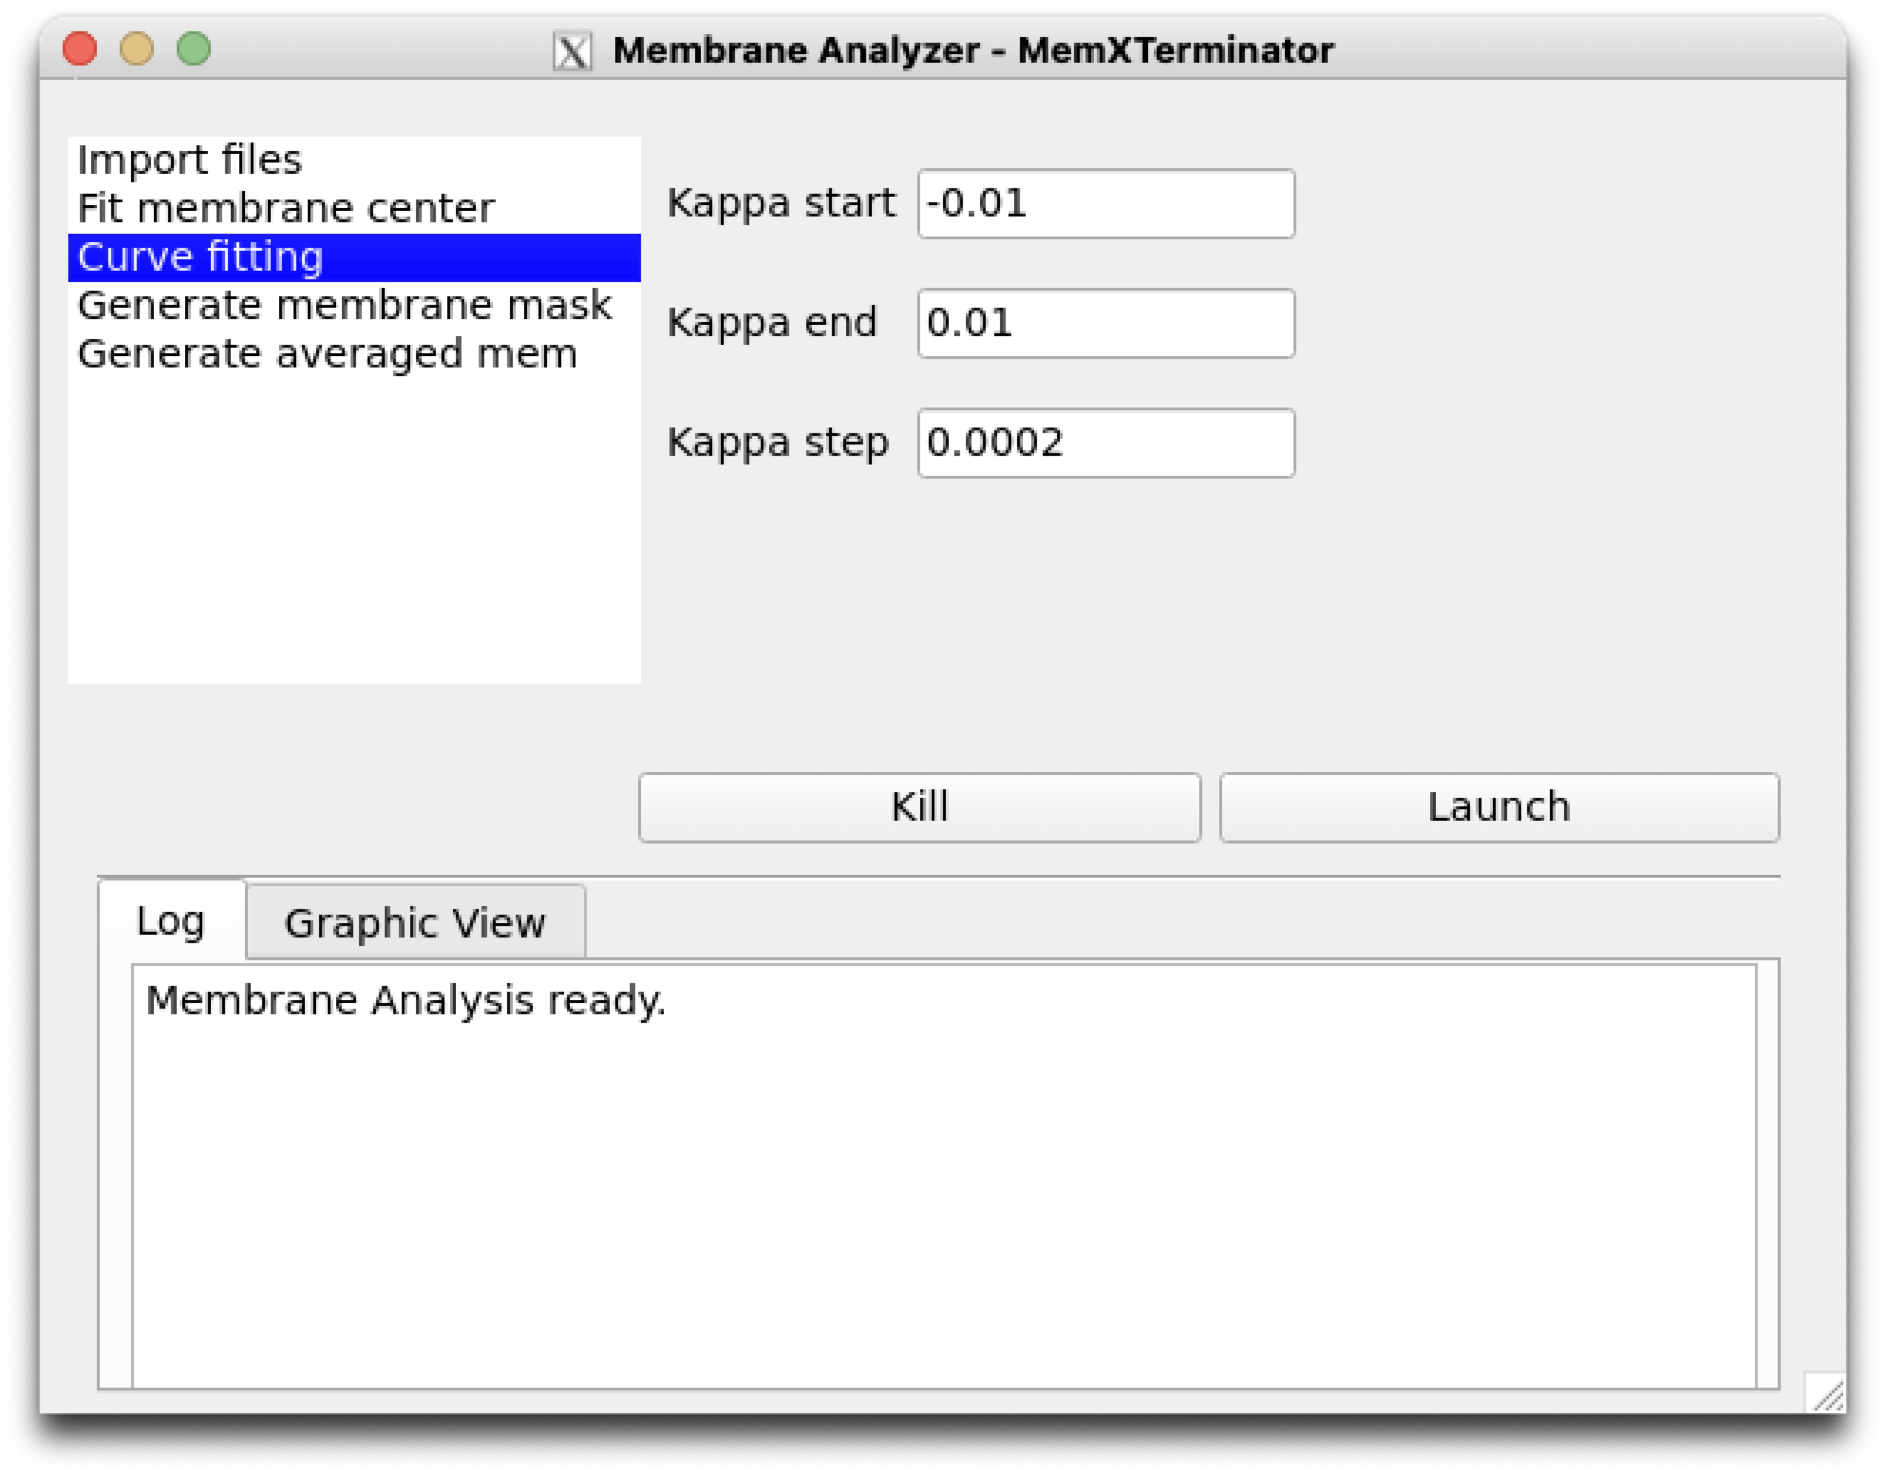Click the Launch button
This screenshot has height=1476, width=1886.
[x=1499, y=807]
